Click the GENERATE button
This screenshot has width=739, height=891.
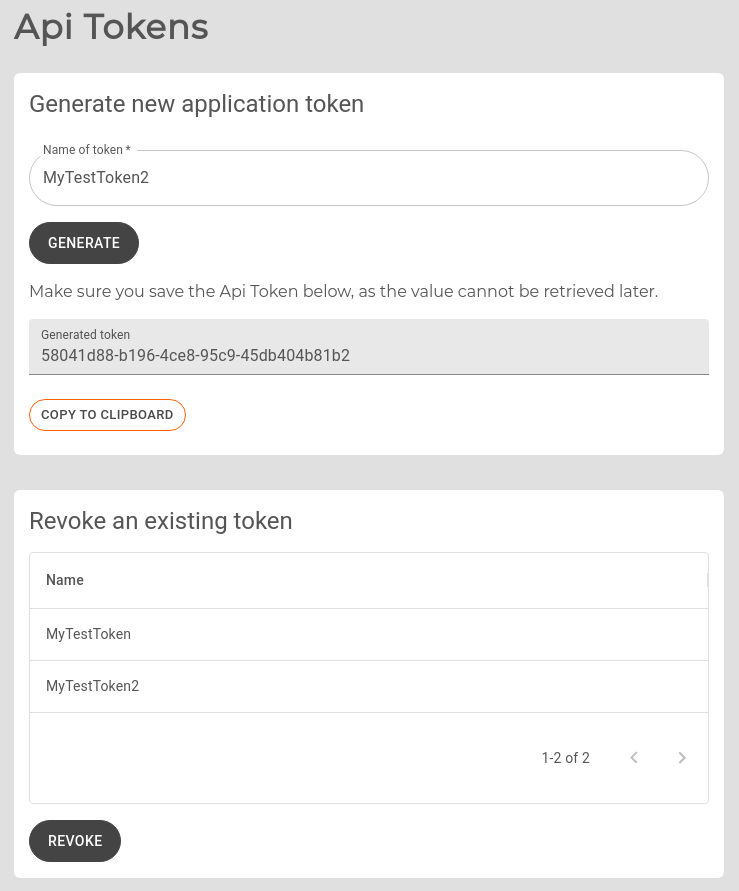pos(84,243)
